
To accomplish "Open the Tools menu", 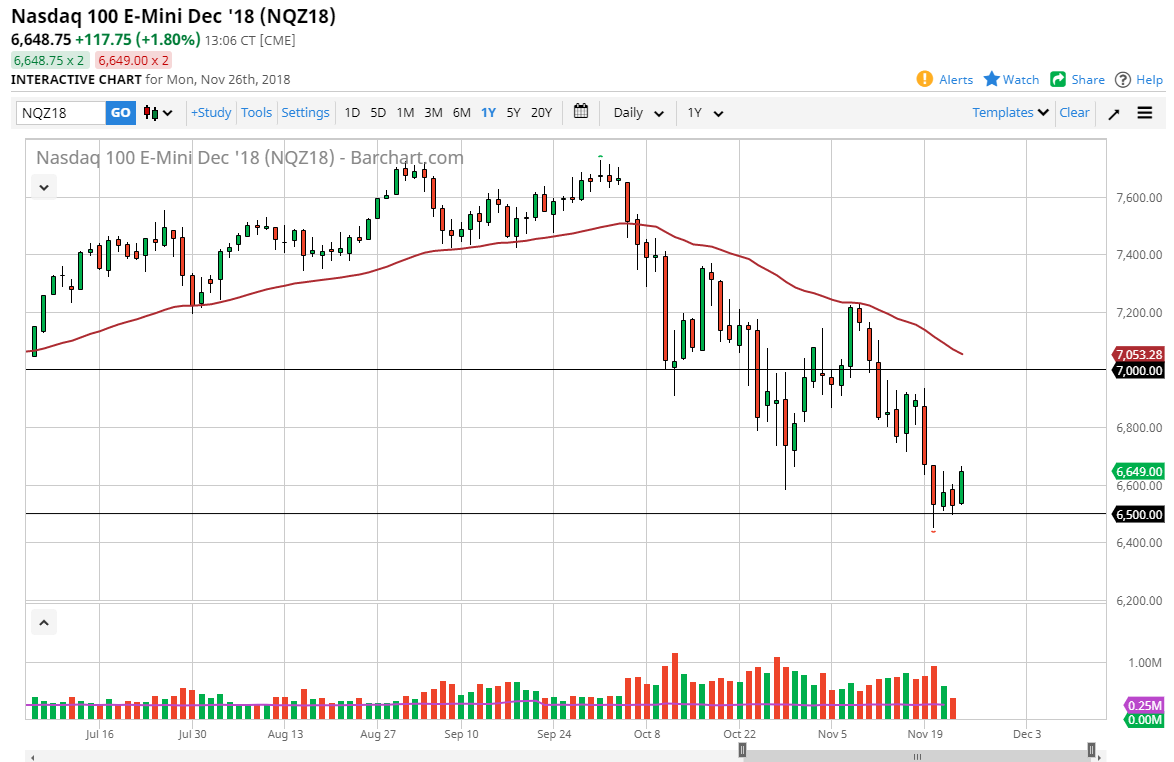I will (256, 112).
